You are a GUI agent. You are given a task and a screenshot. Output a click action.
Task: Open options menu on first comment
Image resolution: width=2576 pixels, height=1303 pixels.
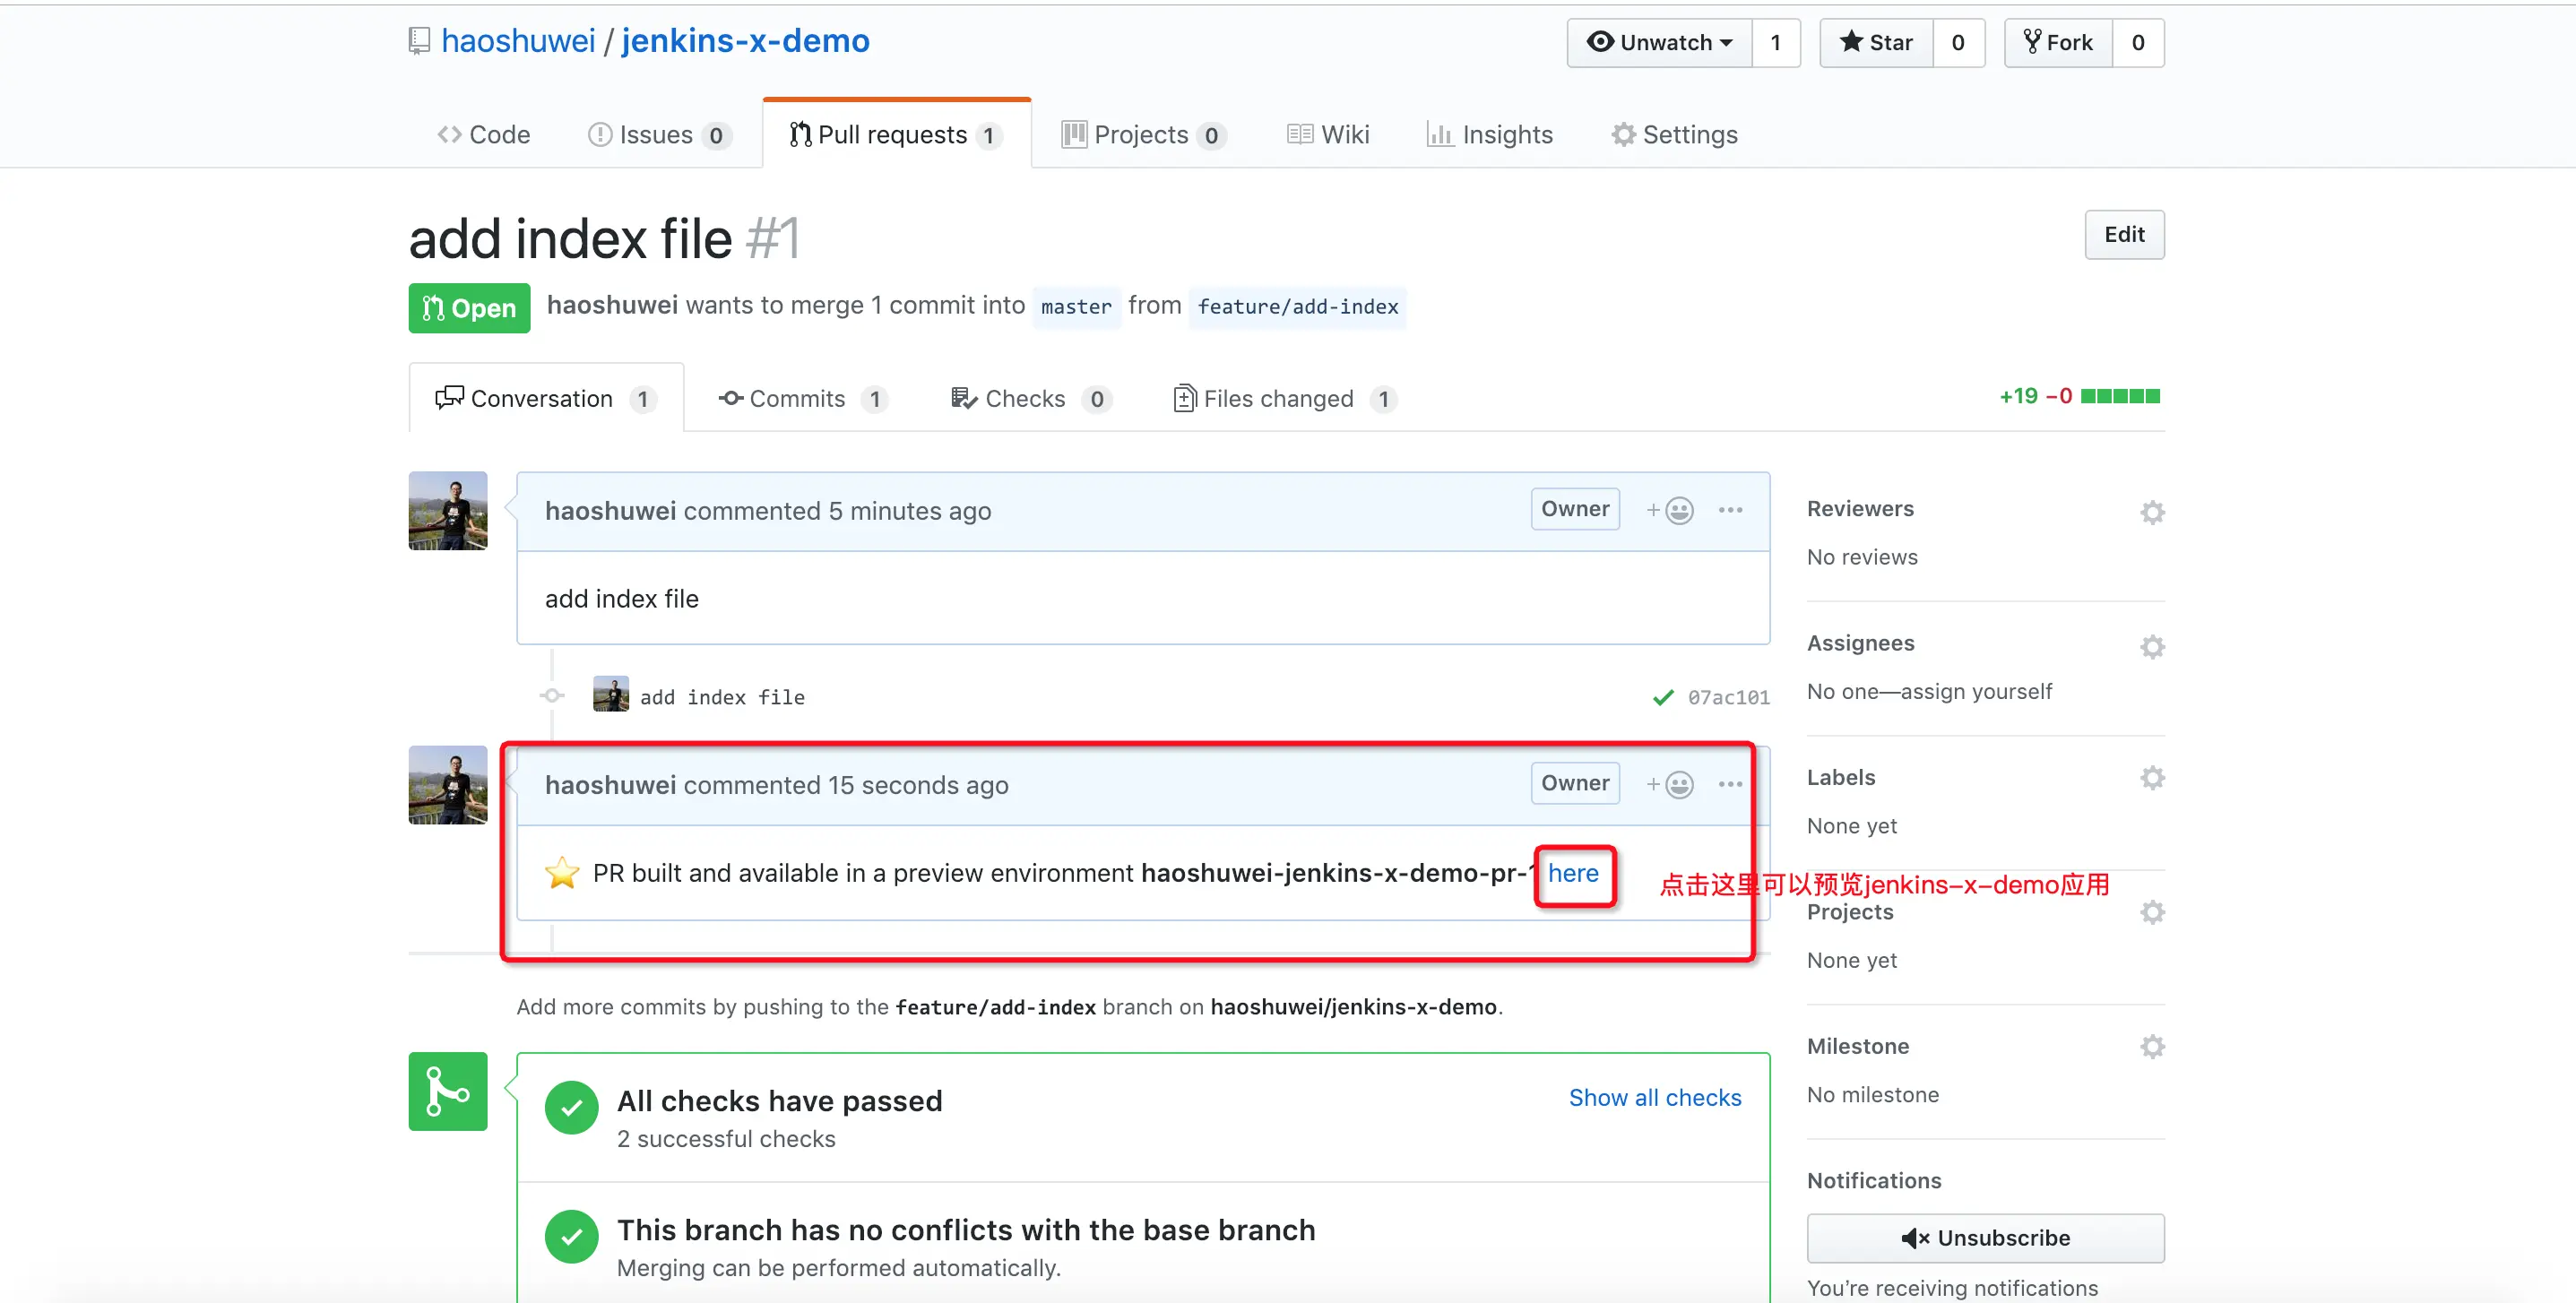[x=1730, y=511]
